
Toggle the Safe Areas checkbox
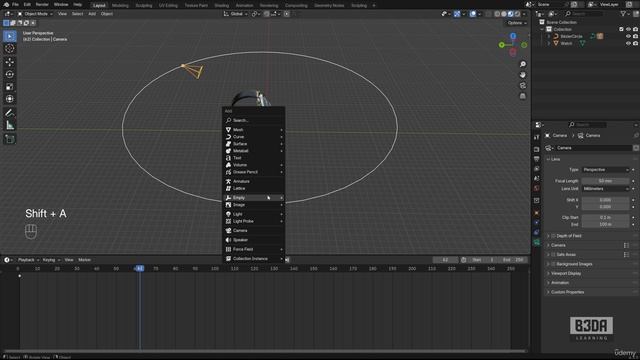tap(553, 255)
